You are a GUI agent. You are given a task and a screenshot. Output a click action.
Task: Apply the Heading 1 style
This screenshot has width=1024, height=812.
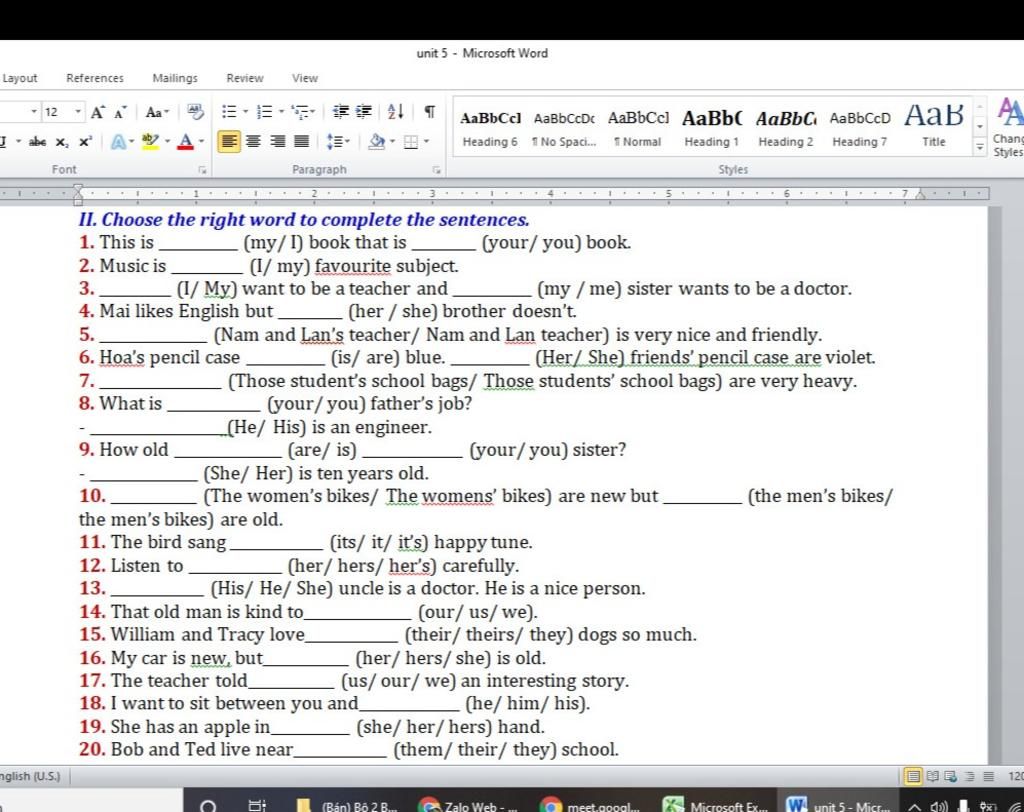click(x=712, y=128)
